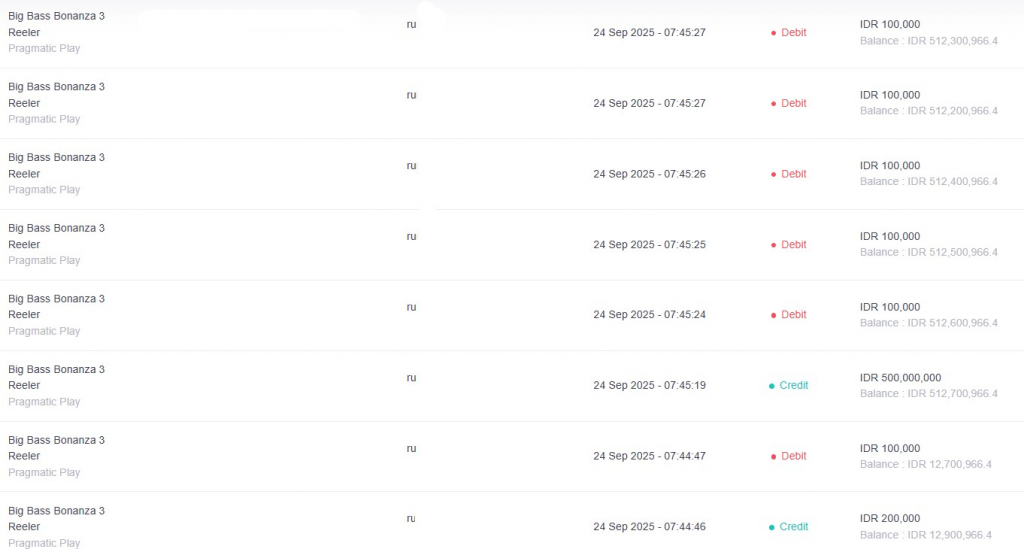Click balance IDR 12,900,966.4 text

click(925, 535)
